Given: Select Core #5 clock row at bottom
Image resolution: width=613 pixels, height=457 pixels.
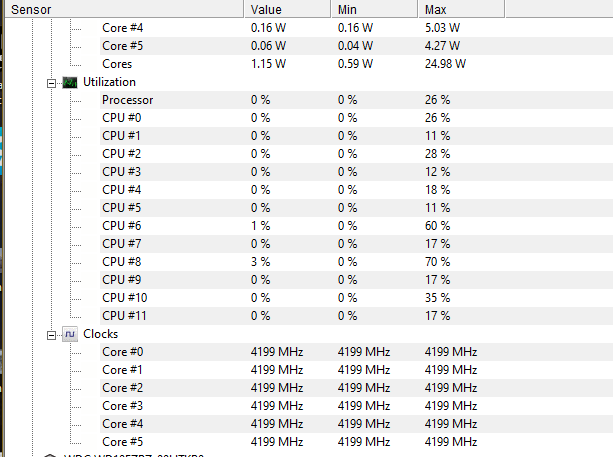Looking at the screenshot, I should pos(357,442).
